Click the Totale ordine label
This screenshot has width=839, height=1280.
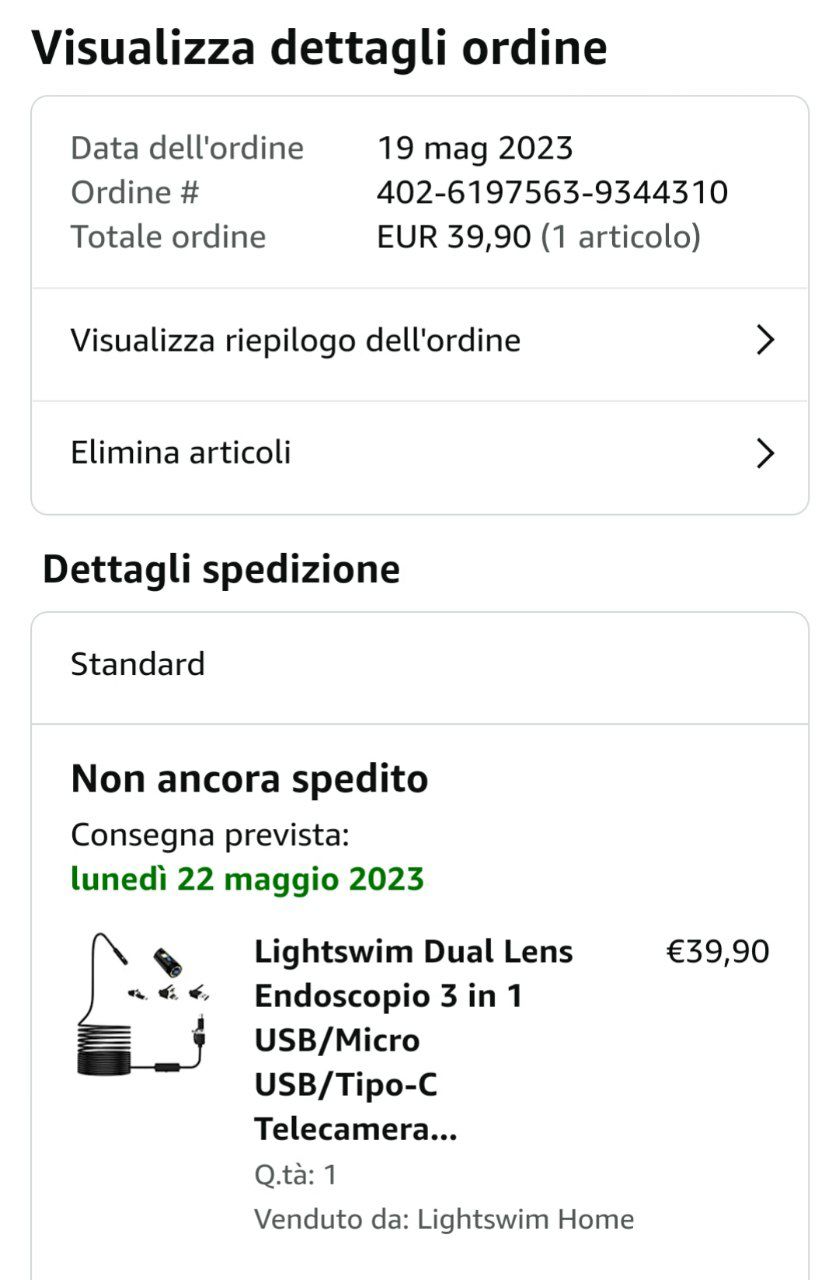168,237
